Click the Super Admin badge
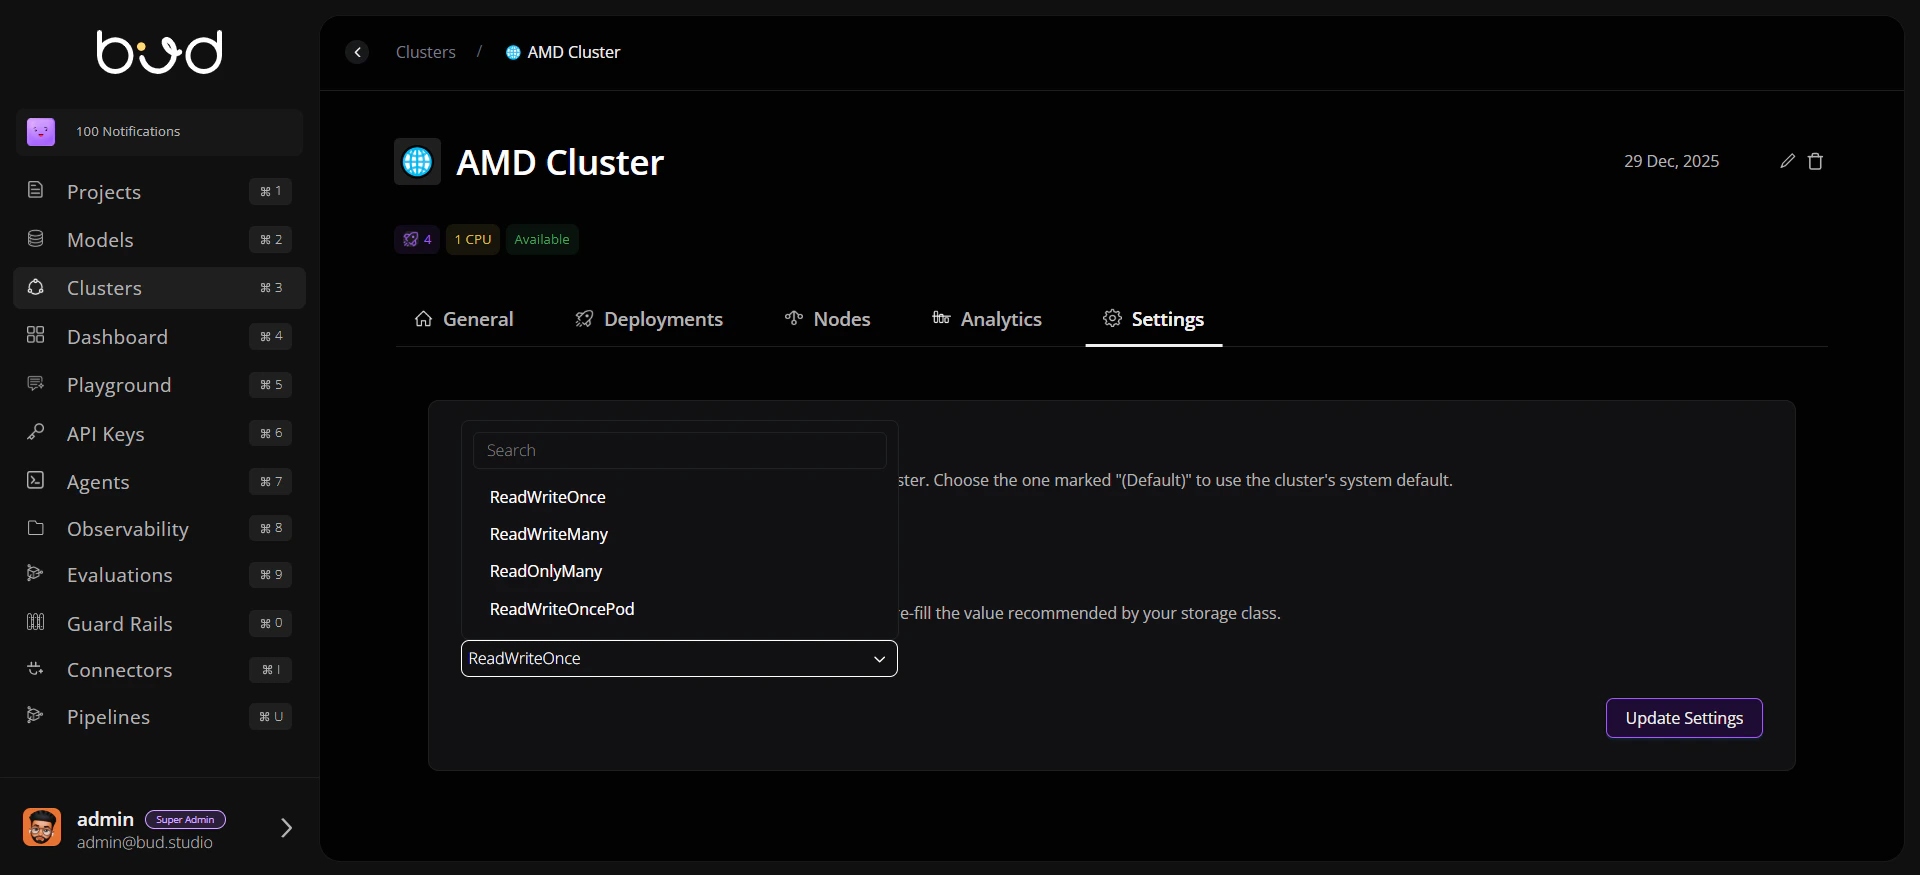The height and width of the screenshot is (875, 1920). [x=185, y=820]
